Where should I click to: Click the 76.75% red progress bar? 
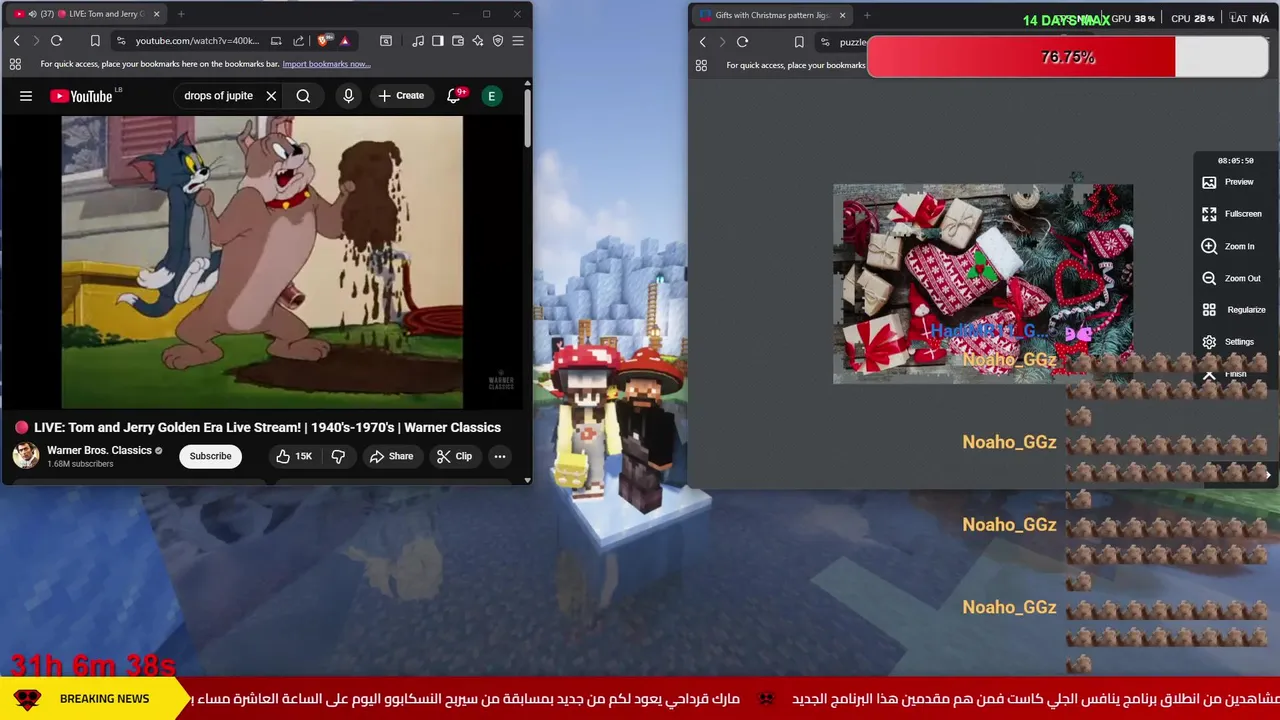click(x=1068, y=57)
